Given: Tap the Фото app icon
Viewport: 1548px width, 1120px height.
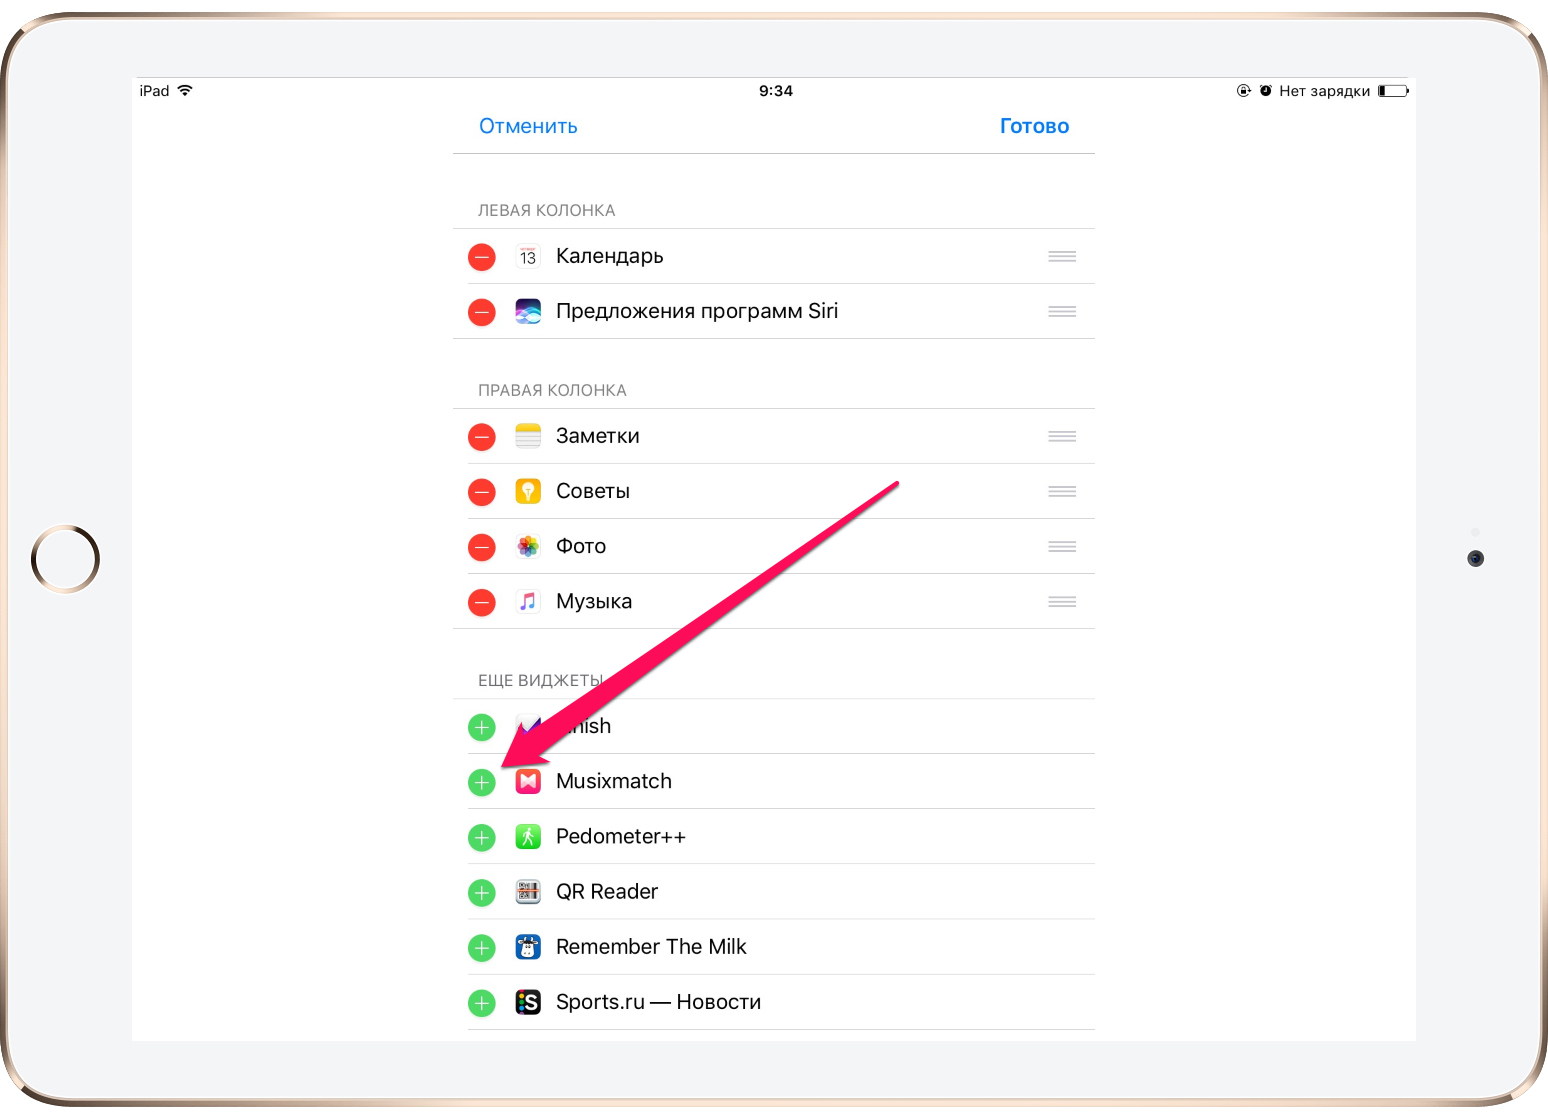Looking at the screenshot, I should [x=528, y=546].
